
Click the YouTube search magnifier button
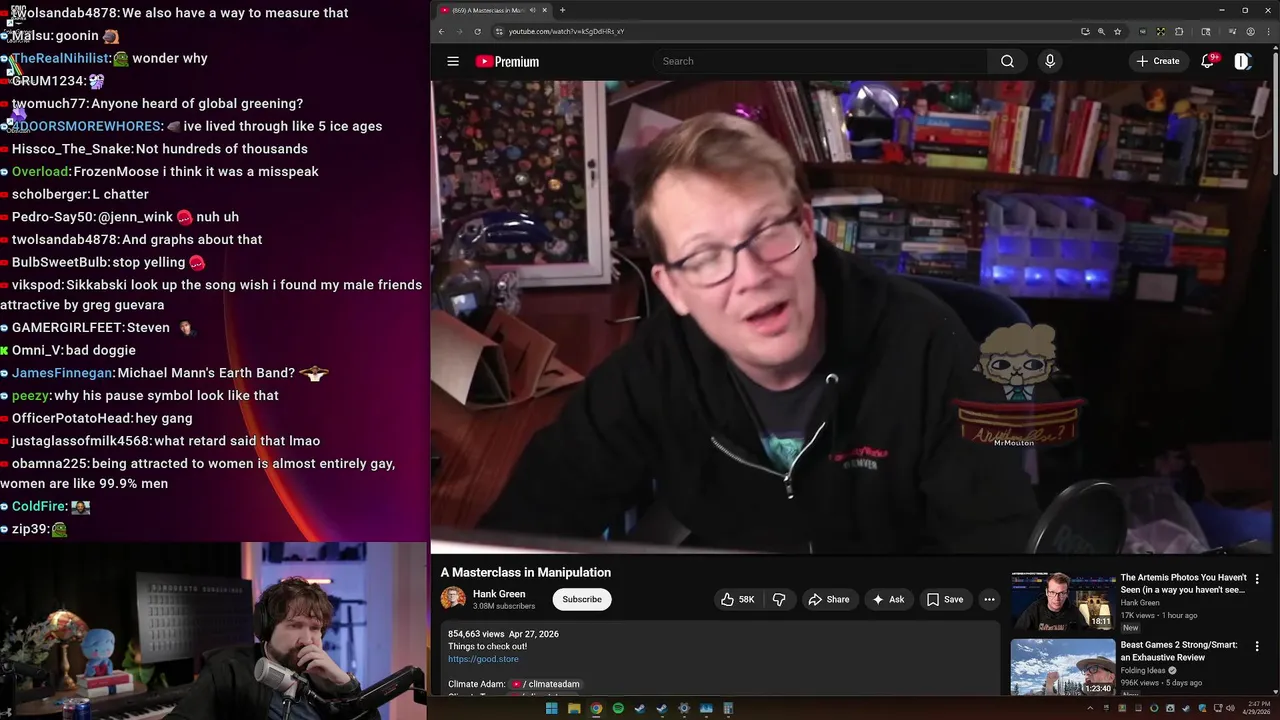tap(1007, 61)
